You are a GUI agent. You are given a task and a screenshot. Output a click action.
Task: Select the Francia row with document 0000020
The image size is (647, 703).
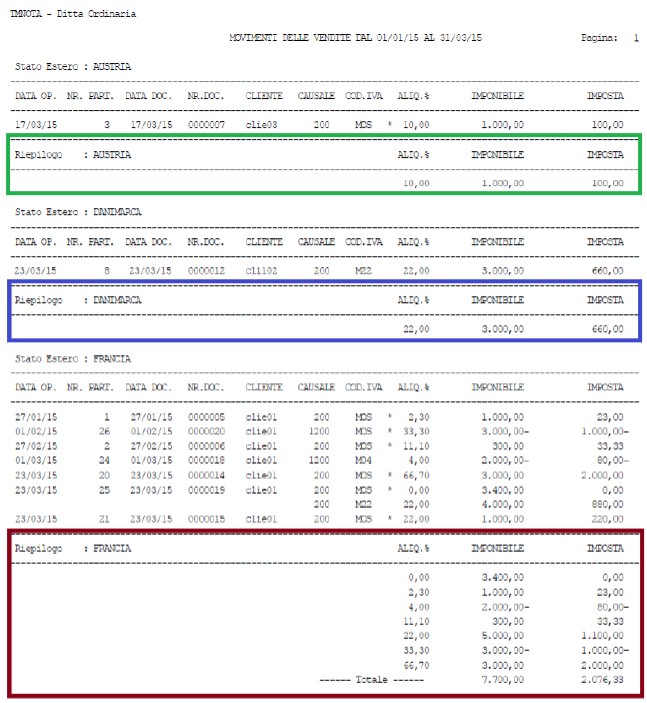(x=321, y=431)
